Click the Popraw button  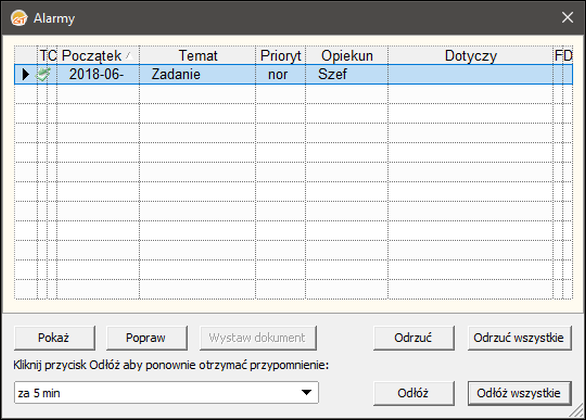pos(147,338)
